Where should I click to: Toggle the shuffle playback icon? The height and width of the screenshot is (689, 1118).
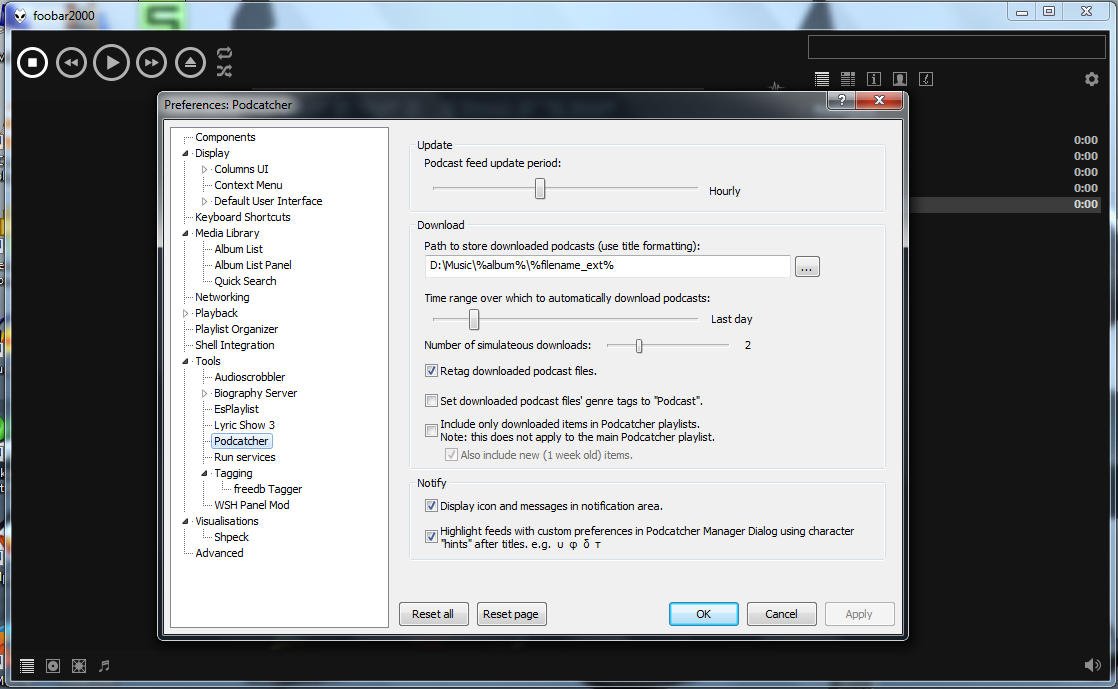[224, 72]
